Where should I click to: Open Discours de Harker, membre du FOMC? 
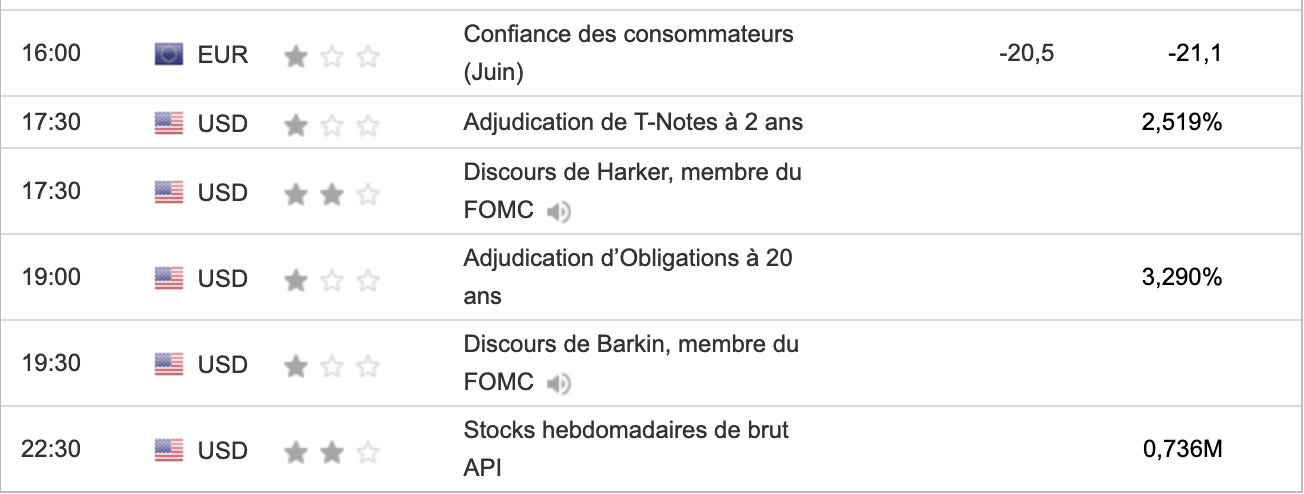[x=632, y=173]
